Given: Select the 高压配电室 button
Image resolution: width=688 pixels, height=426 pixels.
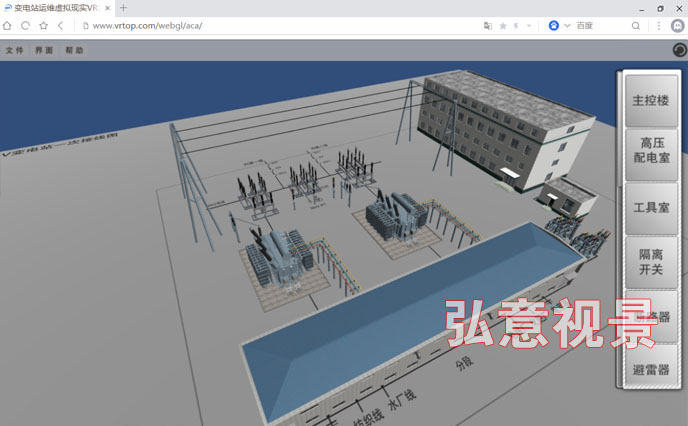Looking at the screenshot, I should coord(650,152).
